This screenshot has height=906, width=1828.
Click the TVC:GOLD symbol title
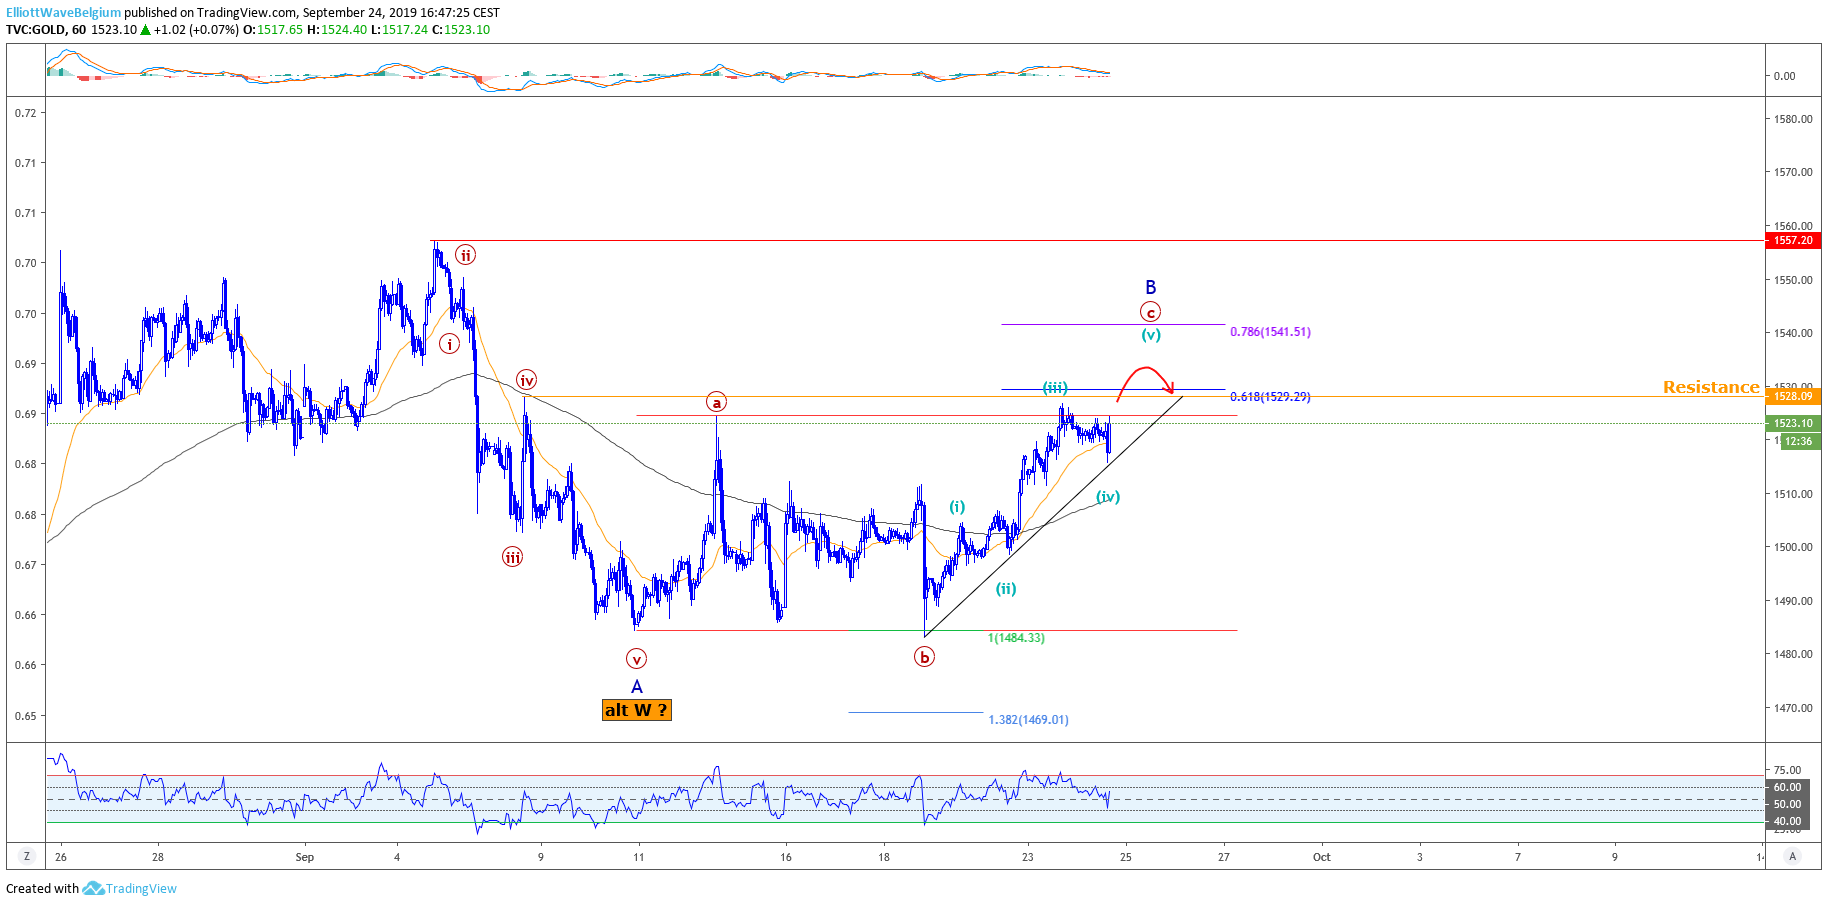pos(36,30)
